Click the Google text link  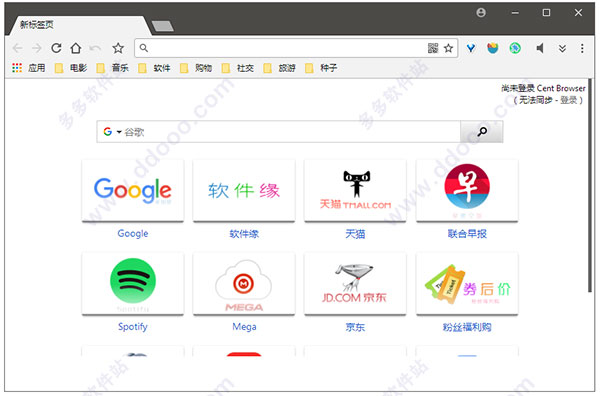[x=133, y=233]
